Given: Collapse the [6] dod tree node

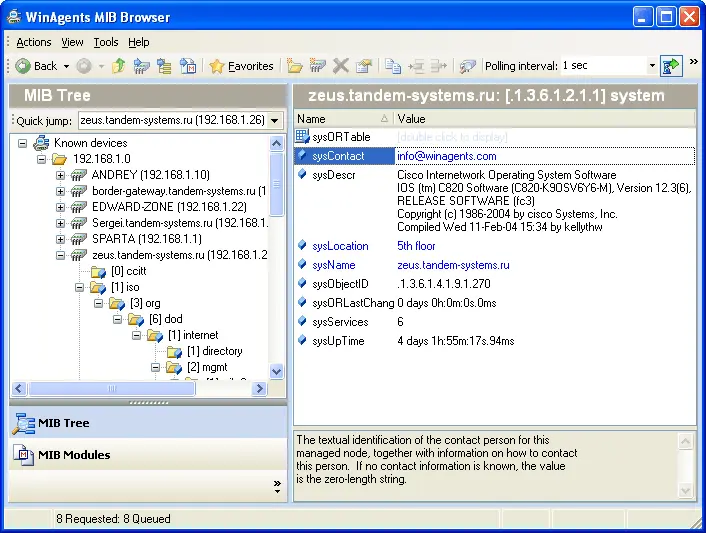Looking at the screenshot, I should coord(118,319).
